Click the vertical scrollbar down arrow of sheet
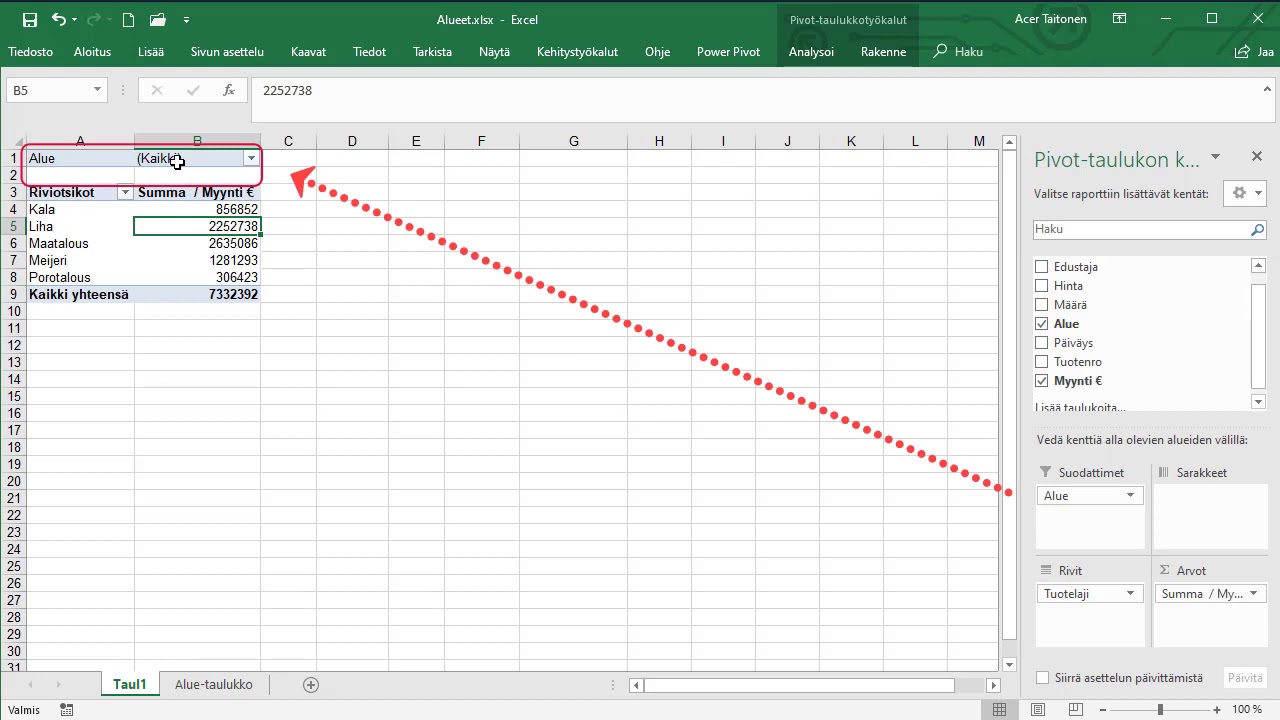1280x720 pixels. point(1009,665)
